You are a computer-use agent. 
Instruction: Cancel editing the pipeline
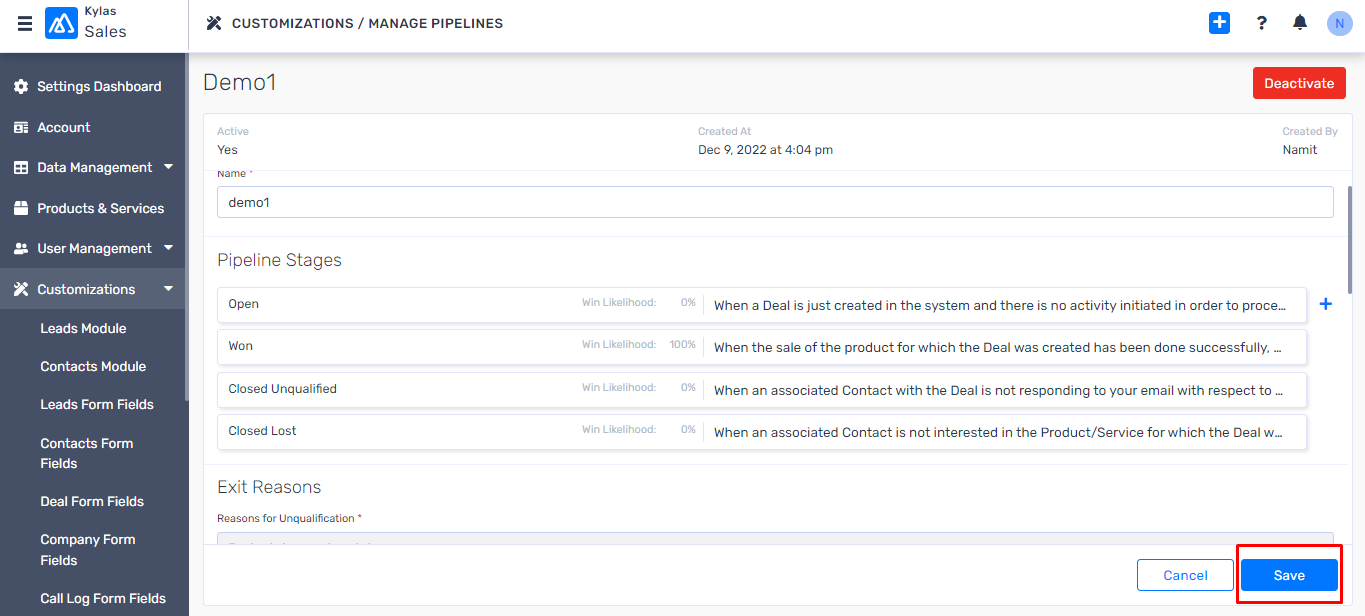pyautogui.click(x=1185, y=575)
